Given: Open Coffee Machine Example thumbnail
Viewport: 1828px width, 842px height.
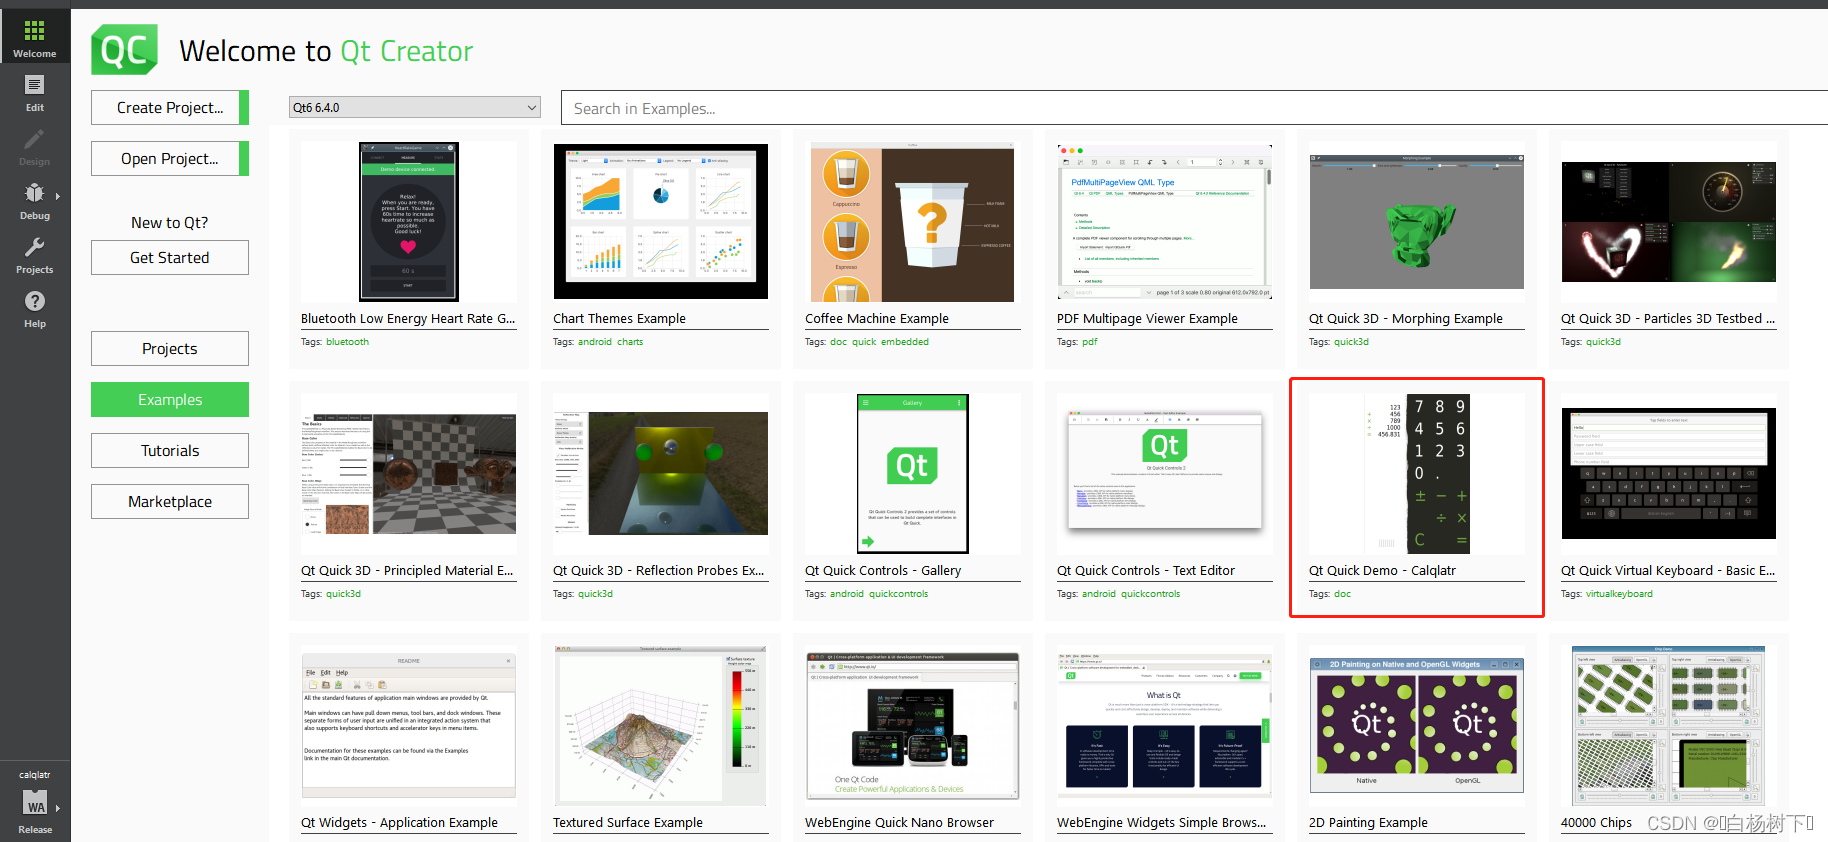Looking at the screenshot, I should [x=913, y=222].
